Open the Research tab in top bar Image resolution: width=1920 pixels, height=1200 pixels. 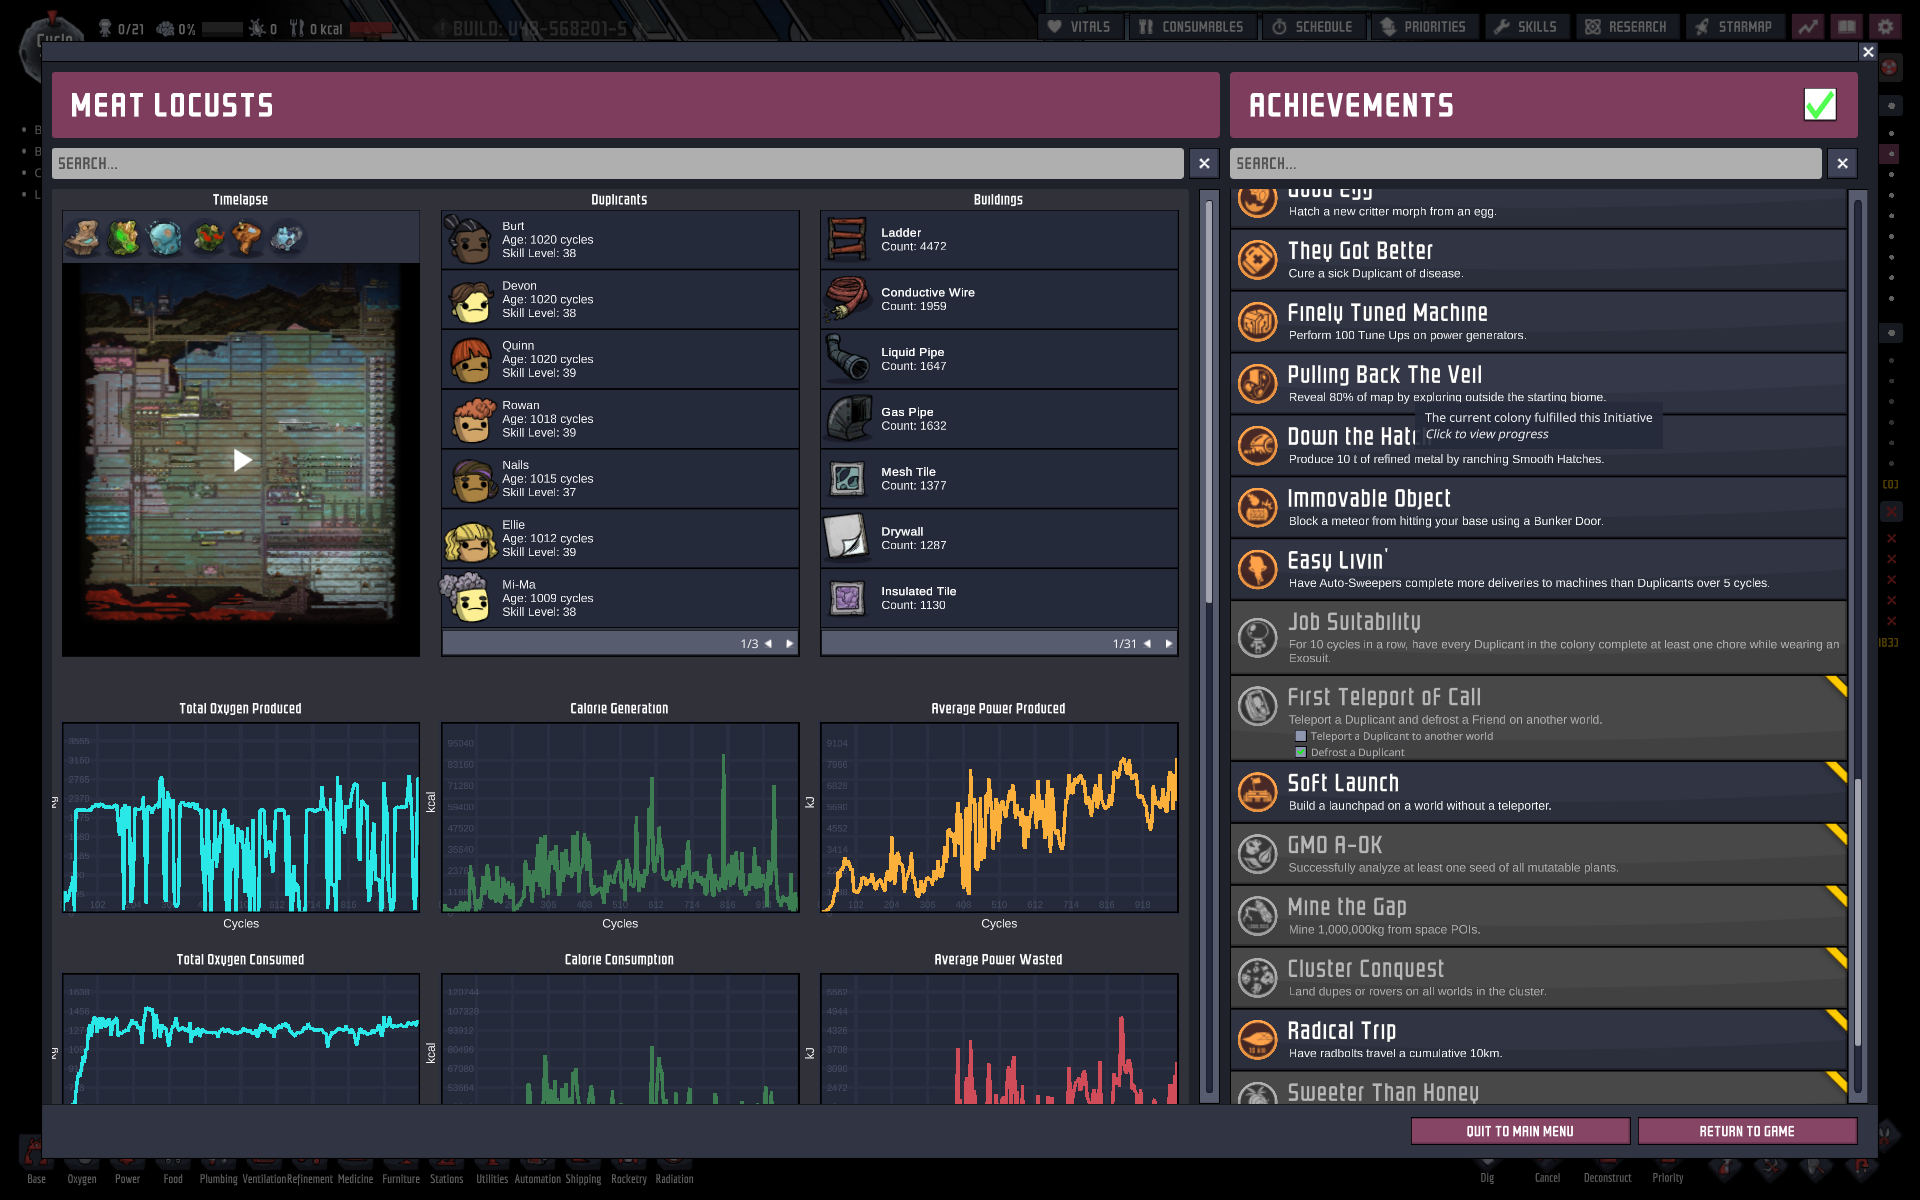[x=1626, y=27]
